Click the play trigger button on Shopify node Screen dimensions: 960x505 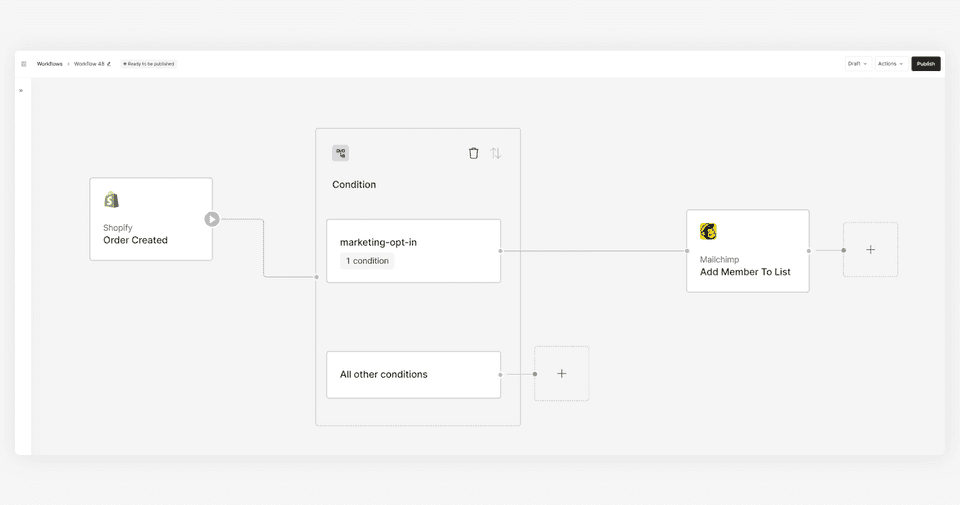[x=212, y=219]
